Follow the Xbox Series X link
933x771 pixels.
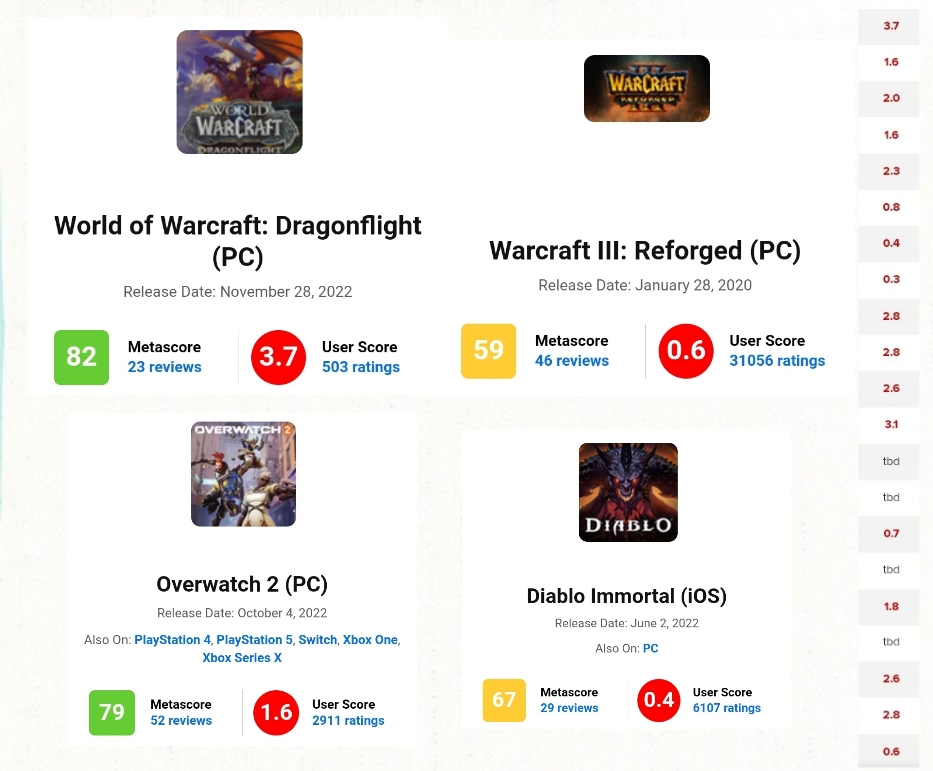pyautogui.click(x=242, y=657)
